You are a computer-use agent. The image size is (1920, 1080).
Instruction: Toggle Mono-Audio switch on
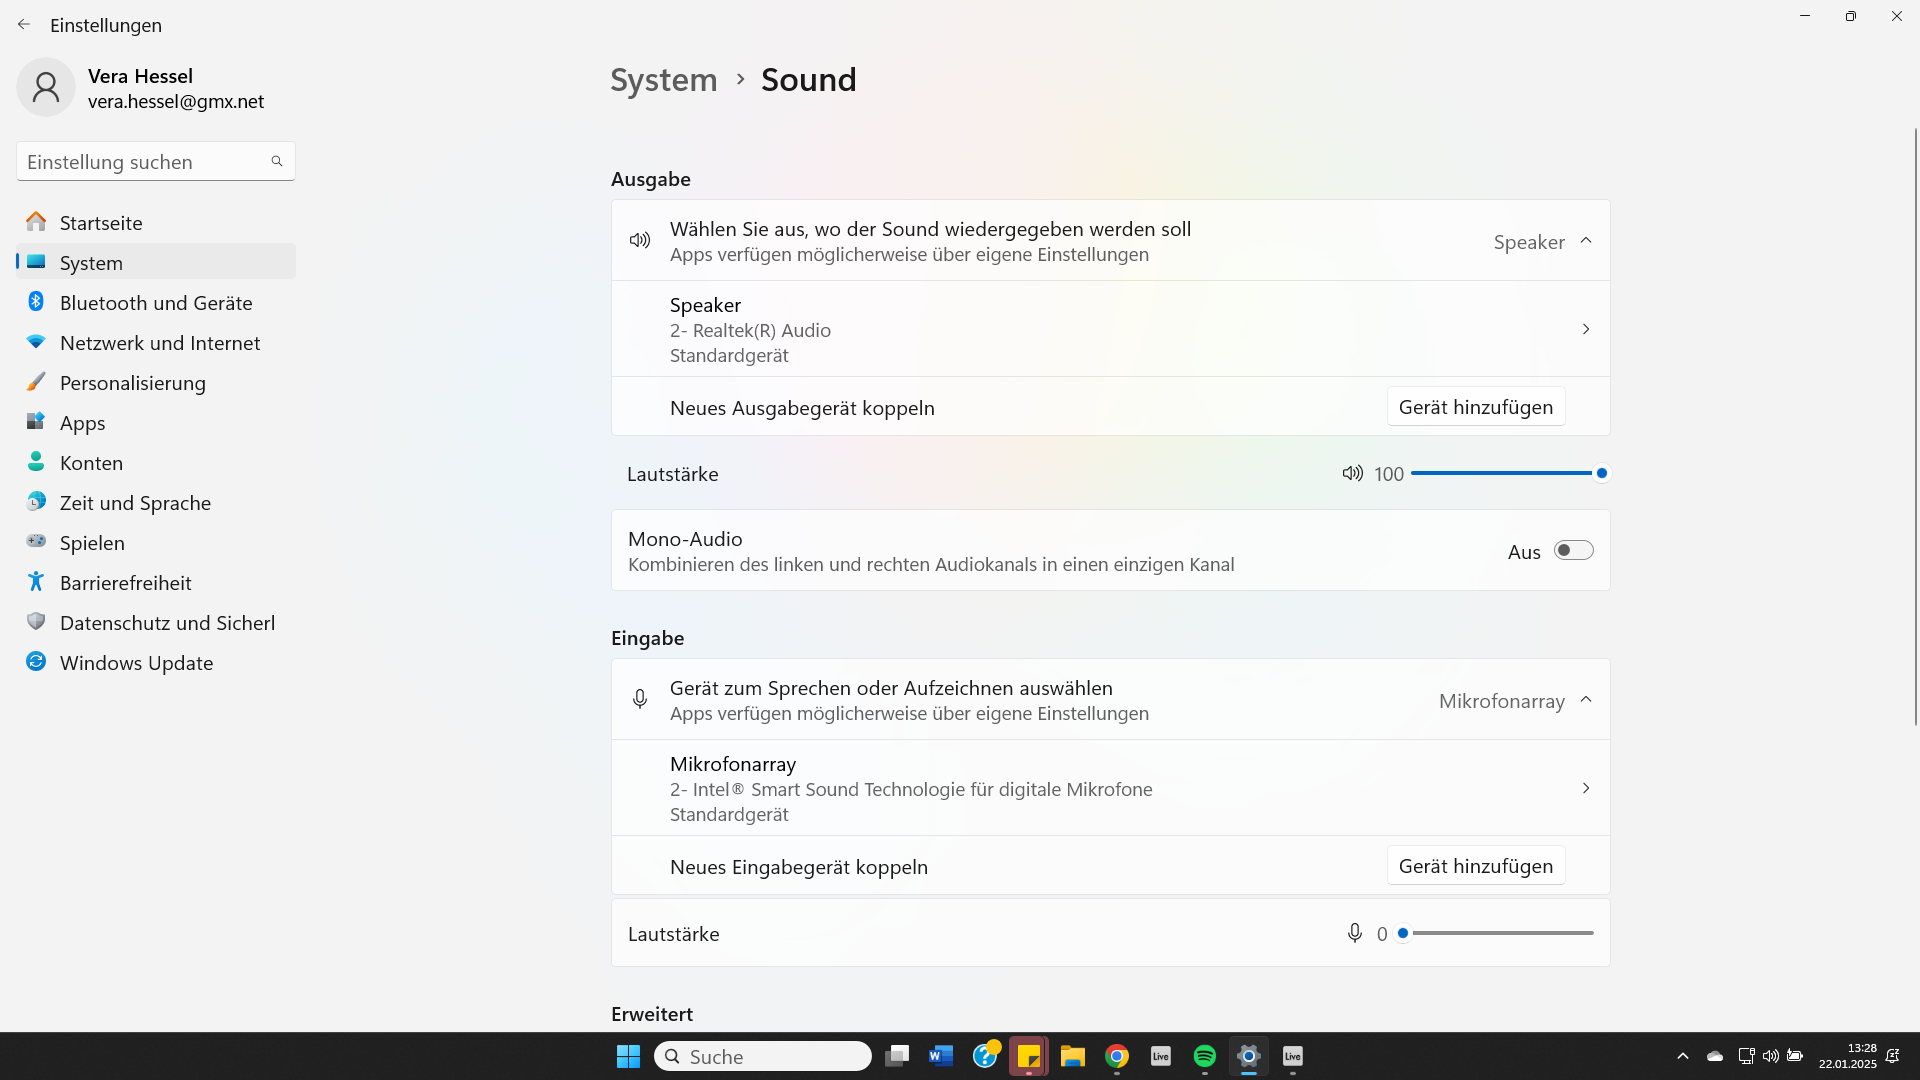pyautogui.click(x=1573, y=551)
